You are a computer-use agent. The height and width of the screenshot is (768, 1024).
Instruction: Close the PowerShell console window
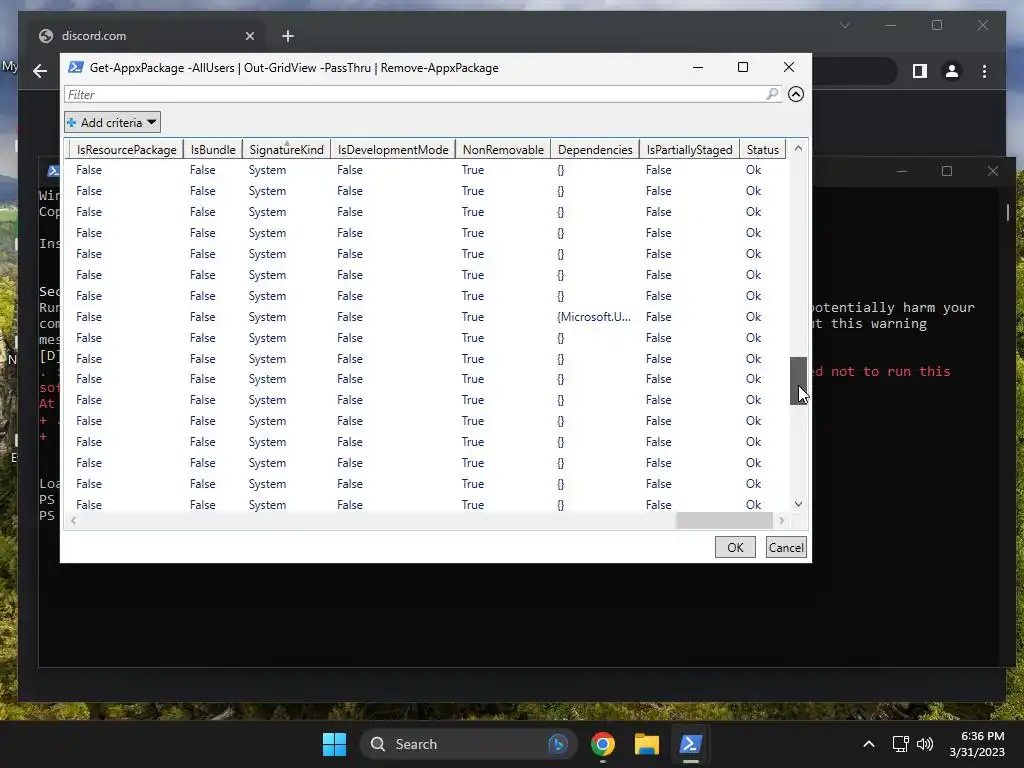click(x=993, y=171)
